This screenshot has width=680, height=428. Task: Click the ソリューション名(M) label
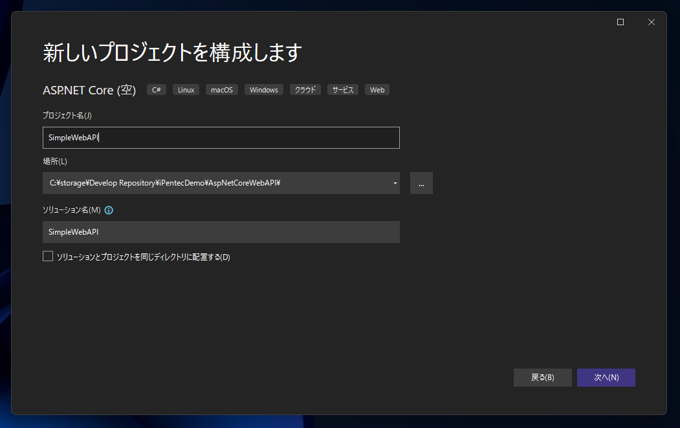(x=72, y=210)
